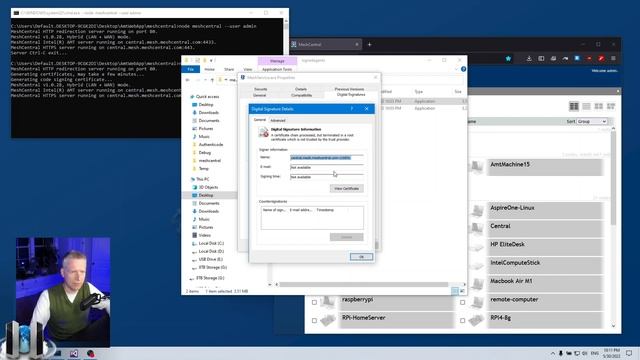Click the Type column header in Explorer
Screen dimensions: 640x360
(x=419, y=92)
